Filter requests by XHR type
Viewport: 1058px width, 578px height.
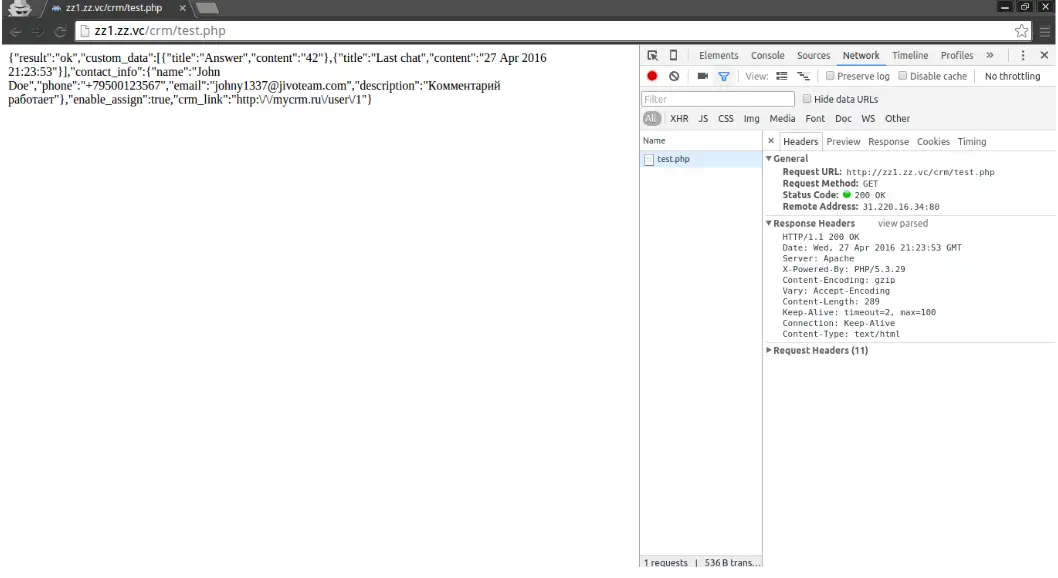tap(679, 119)
